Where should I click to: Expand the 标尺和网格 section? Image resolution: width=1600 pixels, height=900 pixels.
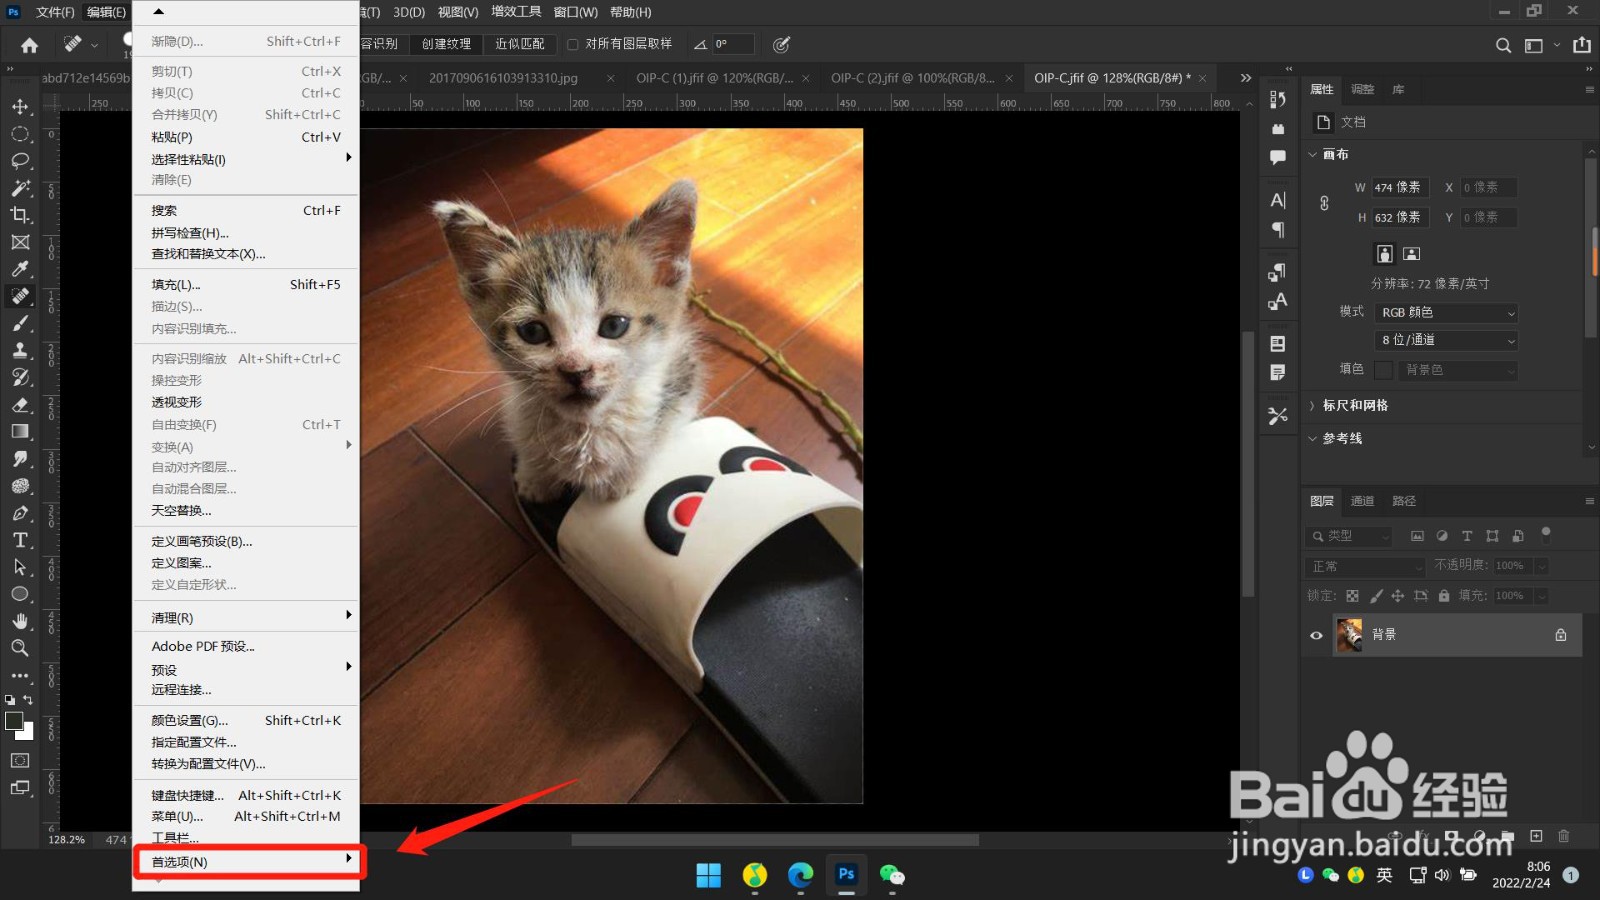tap(1313, 406)
